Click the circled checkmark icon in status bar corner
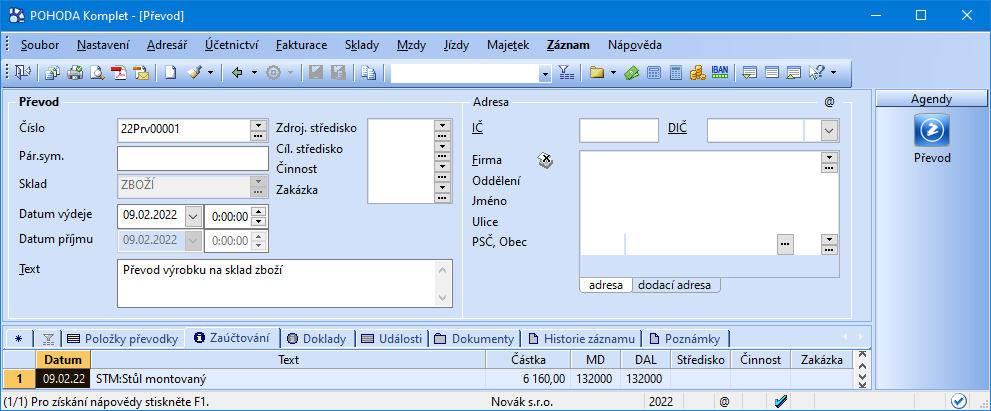Screen dimensions: 991x411 click(959, 400)
